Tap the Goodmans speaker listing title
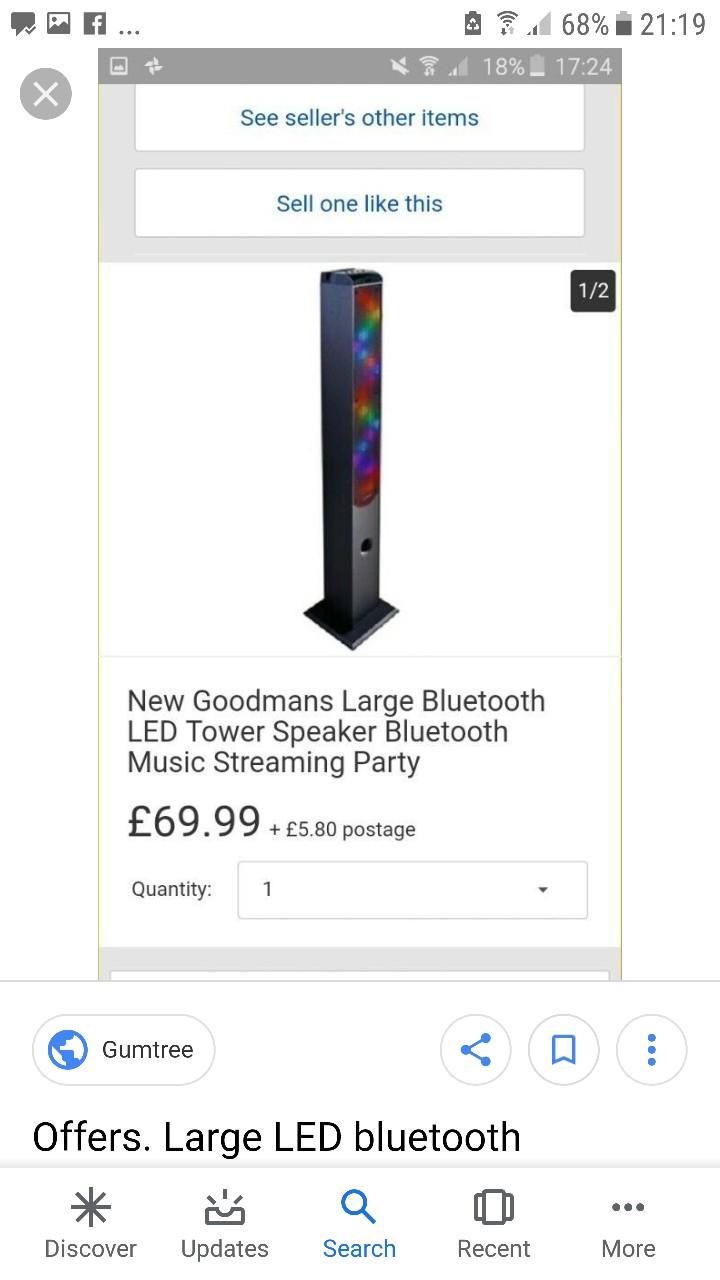 pyautogui.click(x=336, y=731)
